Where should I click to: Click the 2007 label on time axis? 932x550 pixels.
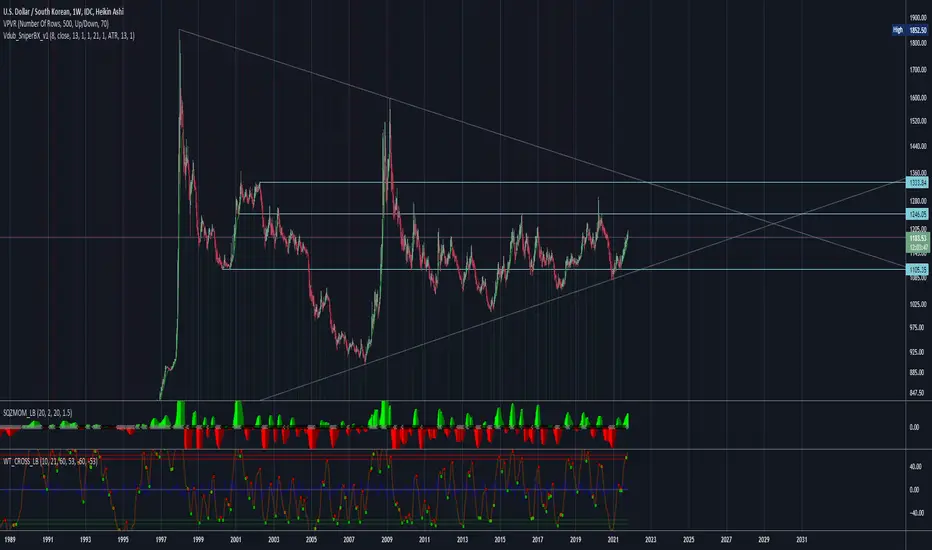349,540
